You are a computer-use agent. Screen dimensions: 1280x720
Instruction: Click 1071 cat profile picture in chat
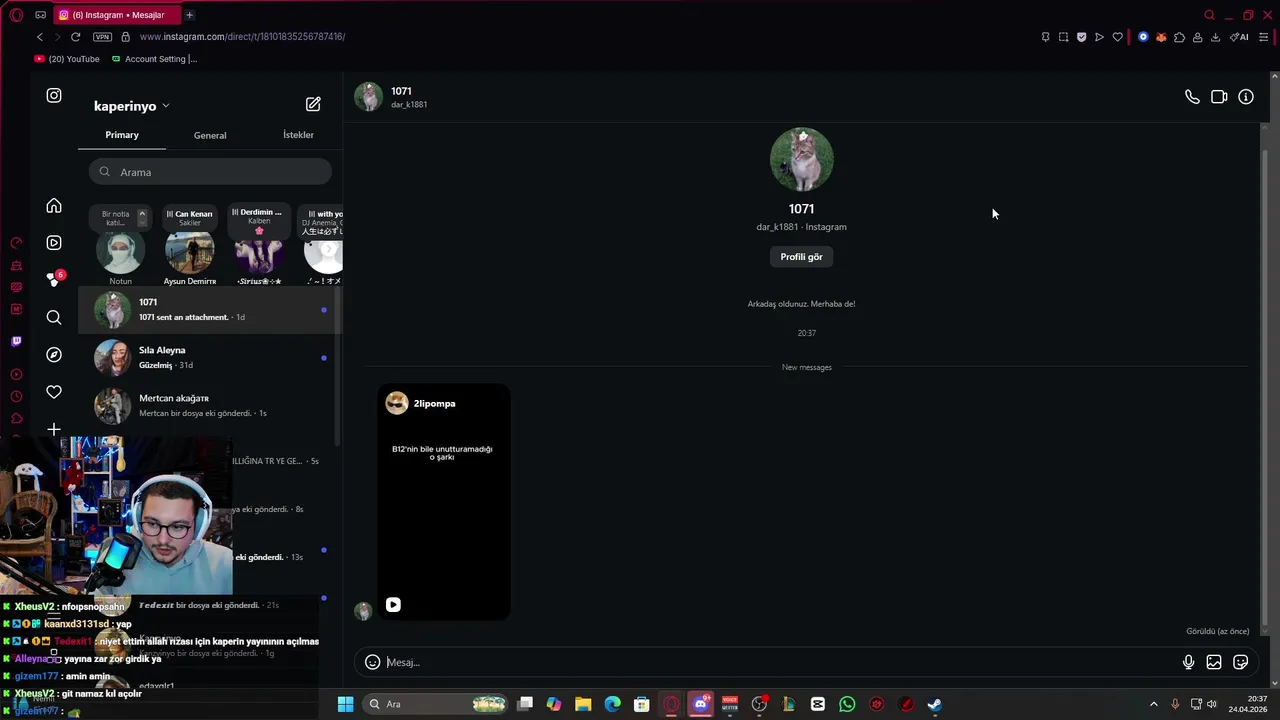point(802,159)
